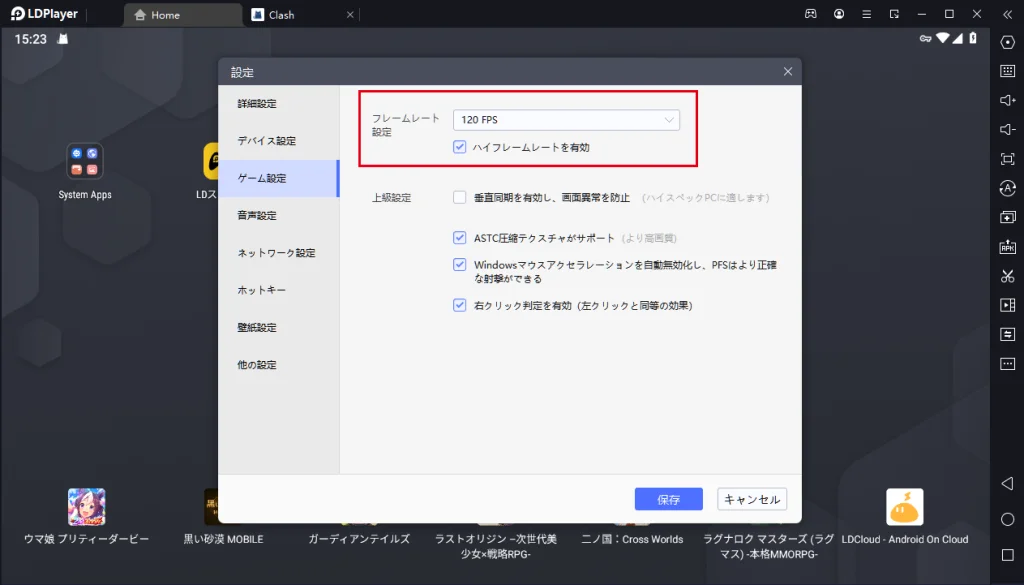Click the Install APK icon in sidebar
The width and height of the screenshot is (1024, 585).
(1008, 246)
